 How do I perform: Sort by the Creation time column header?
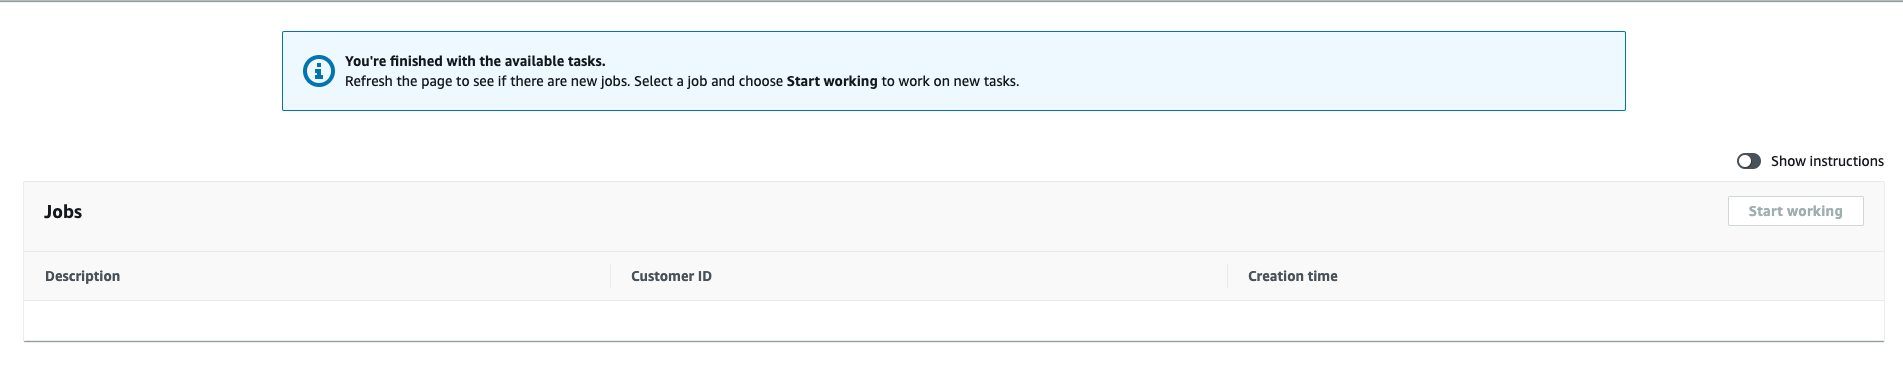[1292, 276]
